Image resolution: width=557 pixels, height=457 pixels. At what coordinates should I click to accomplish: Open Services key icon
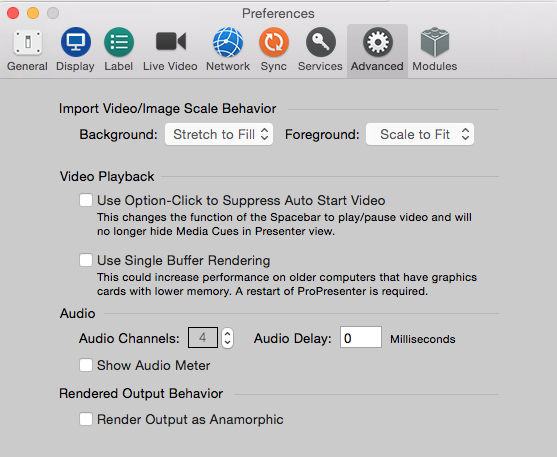pos(320,42)
